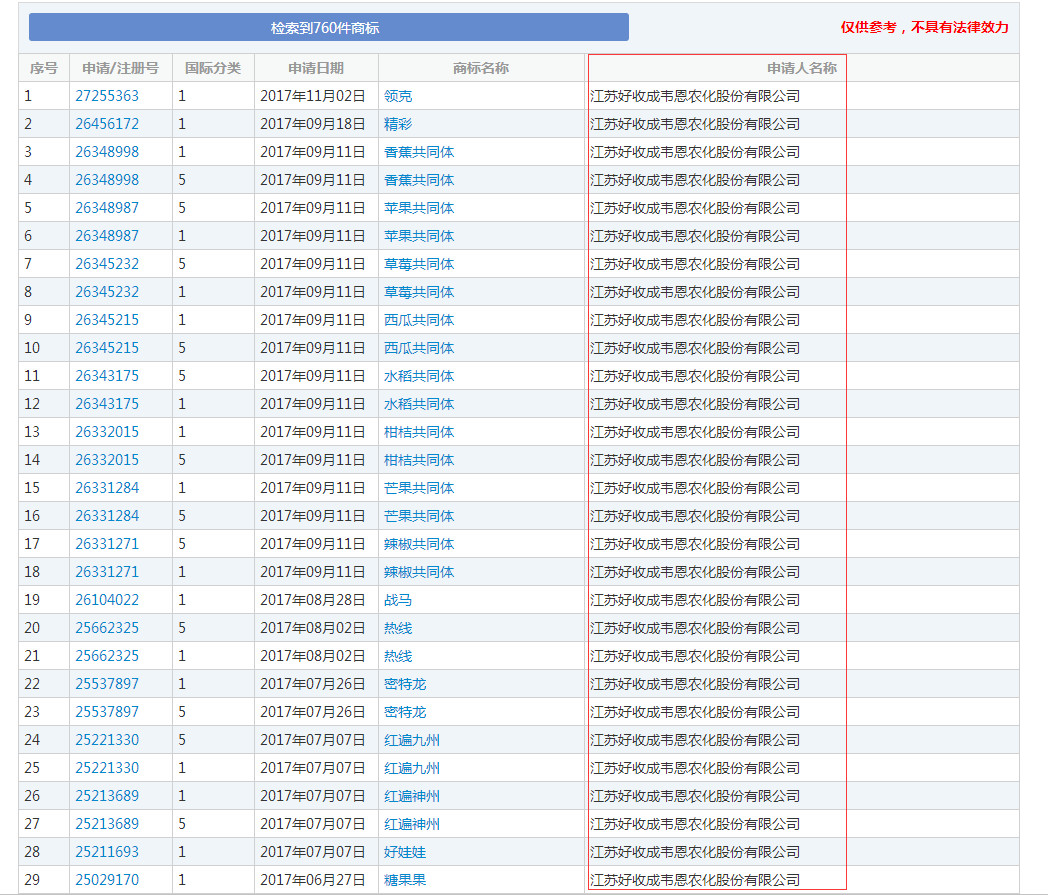Click the red 仅供参考 disclaimer text
The width and height of the screenshot is (1048, 895).
tap(924, 28)
